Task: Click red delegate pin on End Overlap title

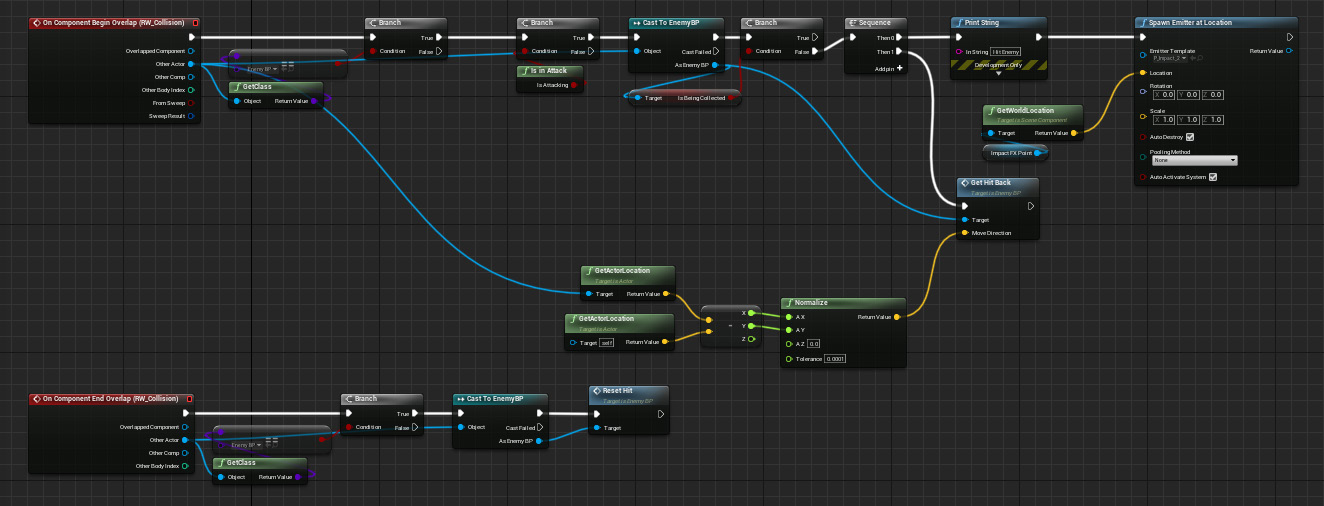Action: [x=189, y=398]
